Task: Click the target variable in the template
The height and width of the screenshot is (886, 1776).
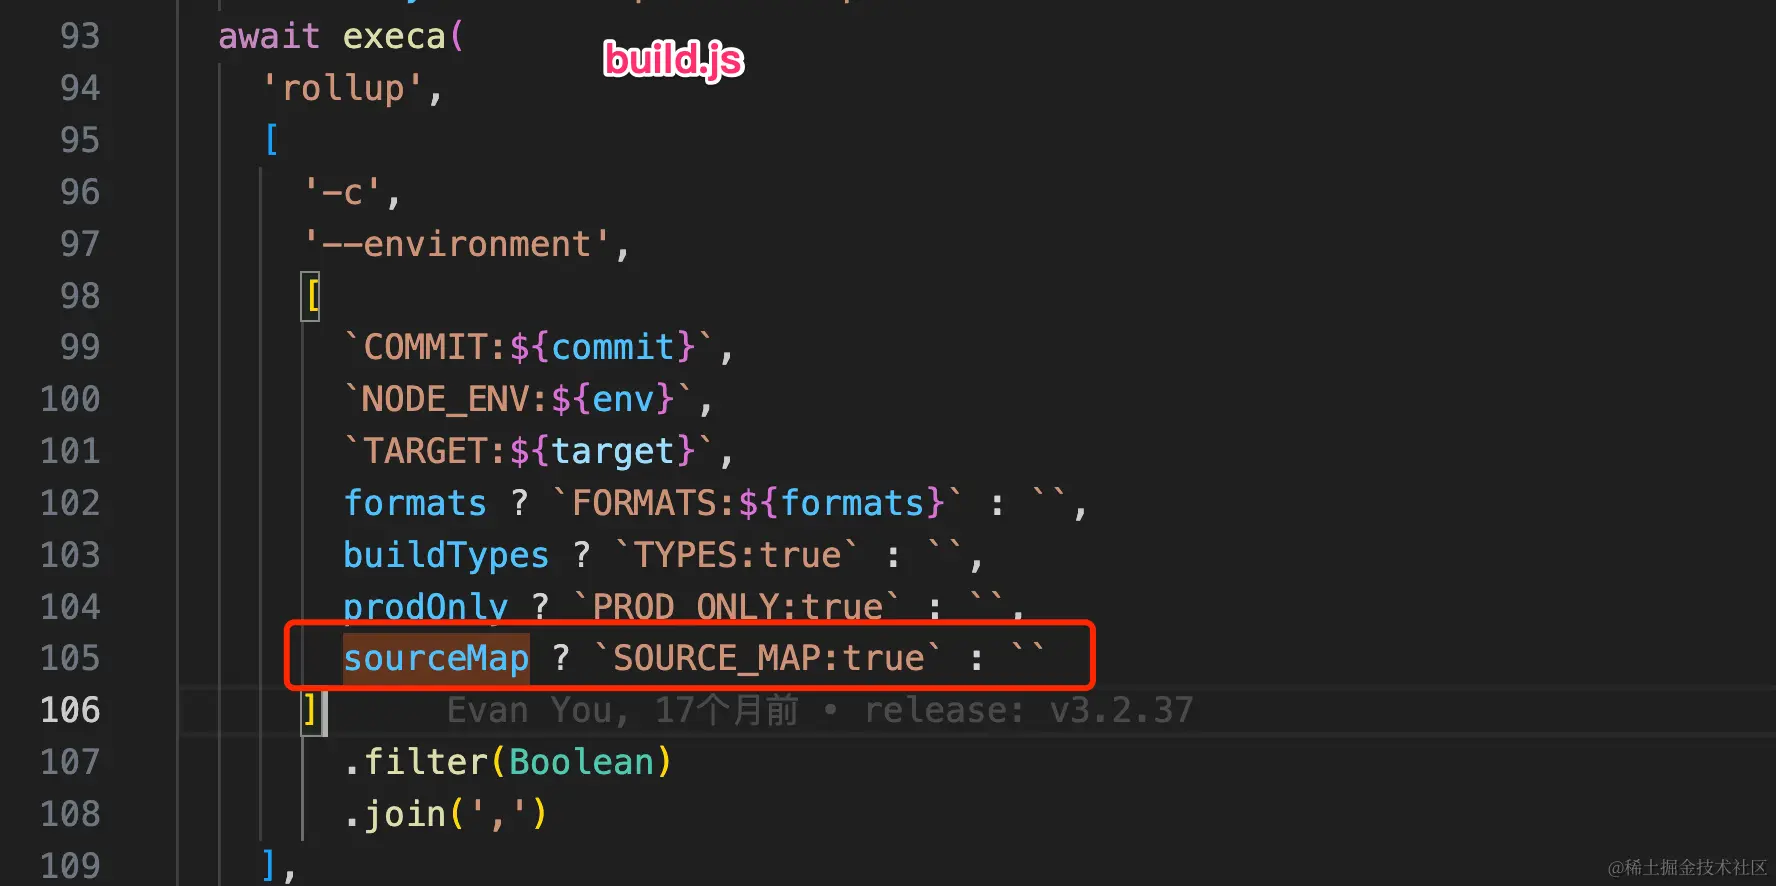Action: point(613,452)
